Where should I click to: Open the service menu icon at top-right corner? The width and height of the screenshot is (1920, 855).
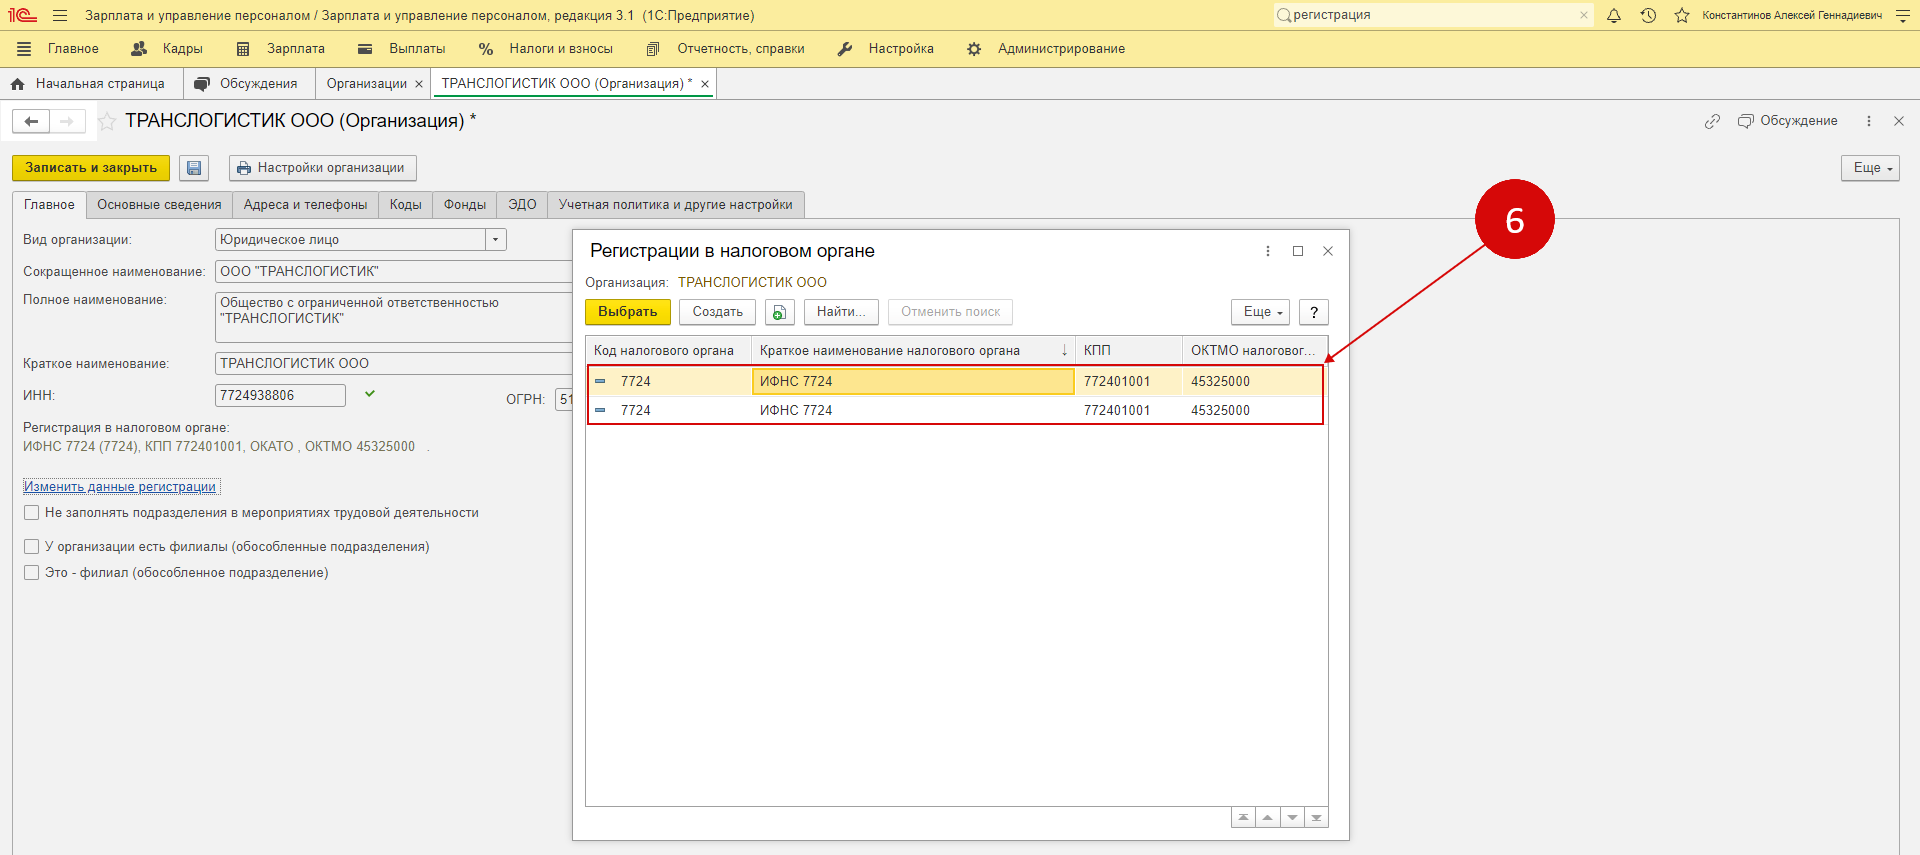click(1902, 15)
